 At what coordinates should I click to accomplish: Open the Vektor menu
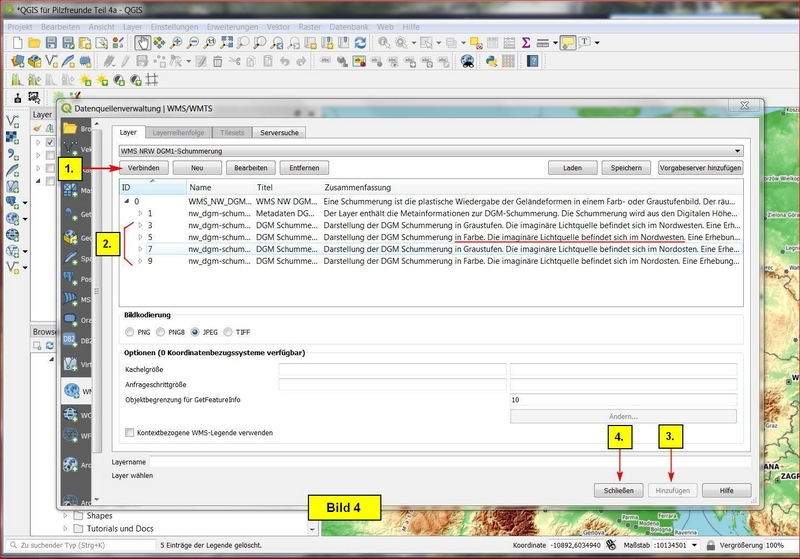pos(278,27)
